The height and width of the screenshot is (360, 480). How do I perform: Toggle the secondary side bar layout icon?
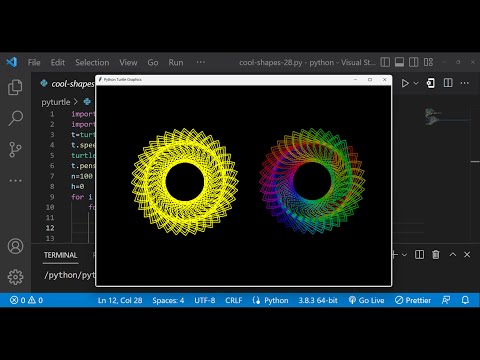[413, 62]
